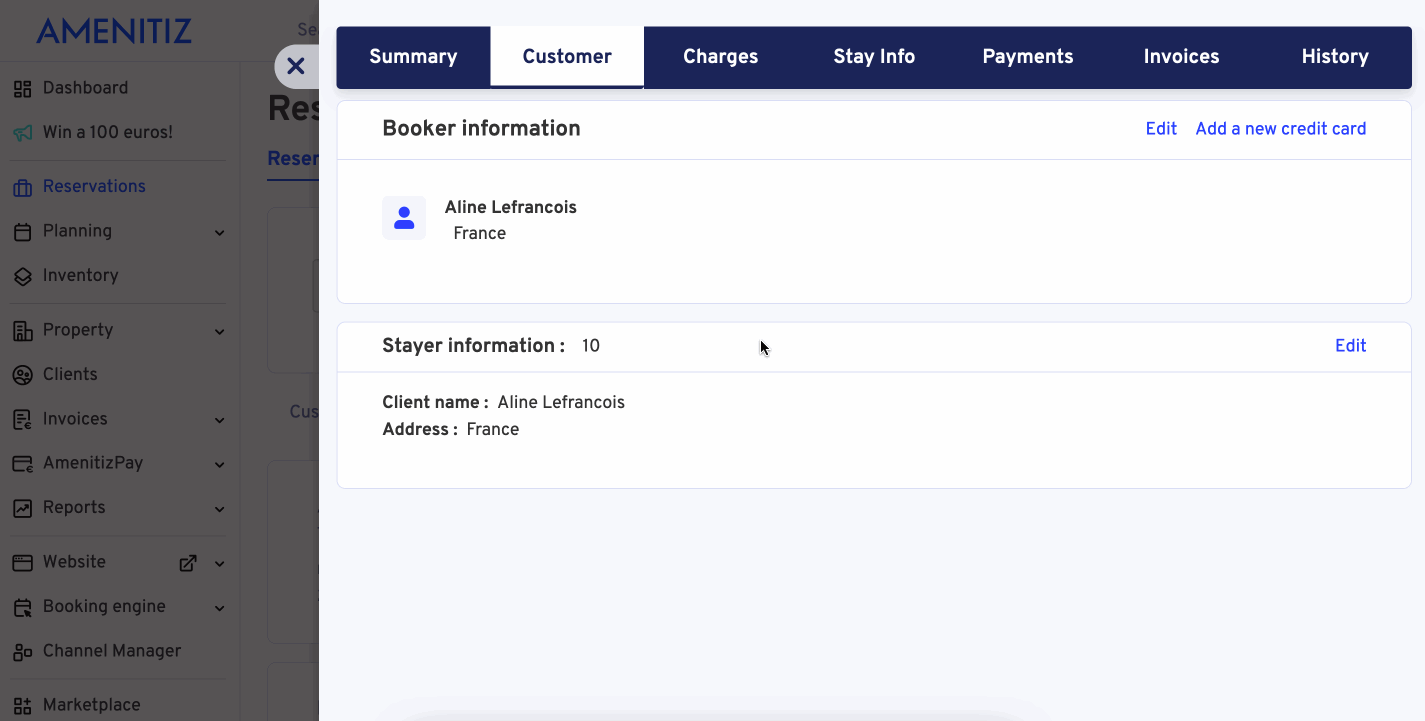Image resolution: width=1425 pixels, height=721 pixels.
Task: Click the Booker information heading
Action: (481, 129)
